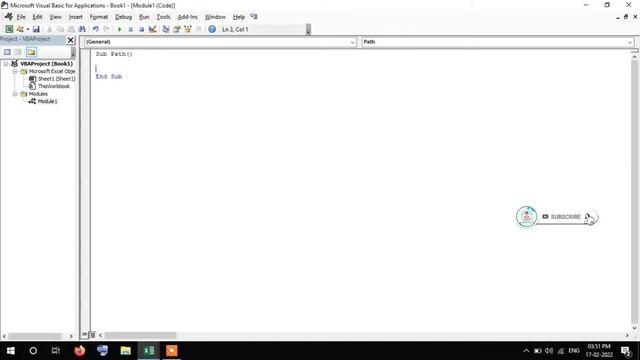Open the notification center icon
640x360 pixels.
(626, 351)
